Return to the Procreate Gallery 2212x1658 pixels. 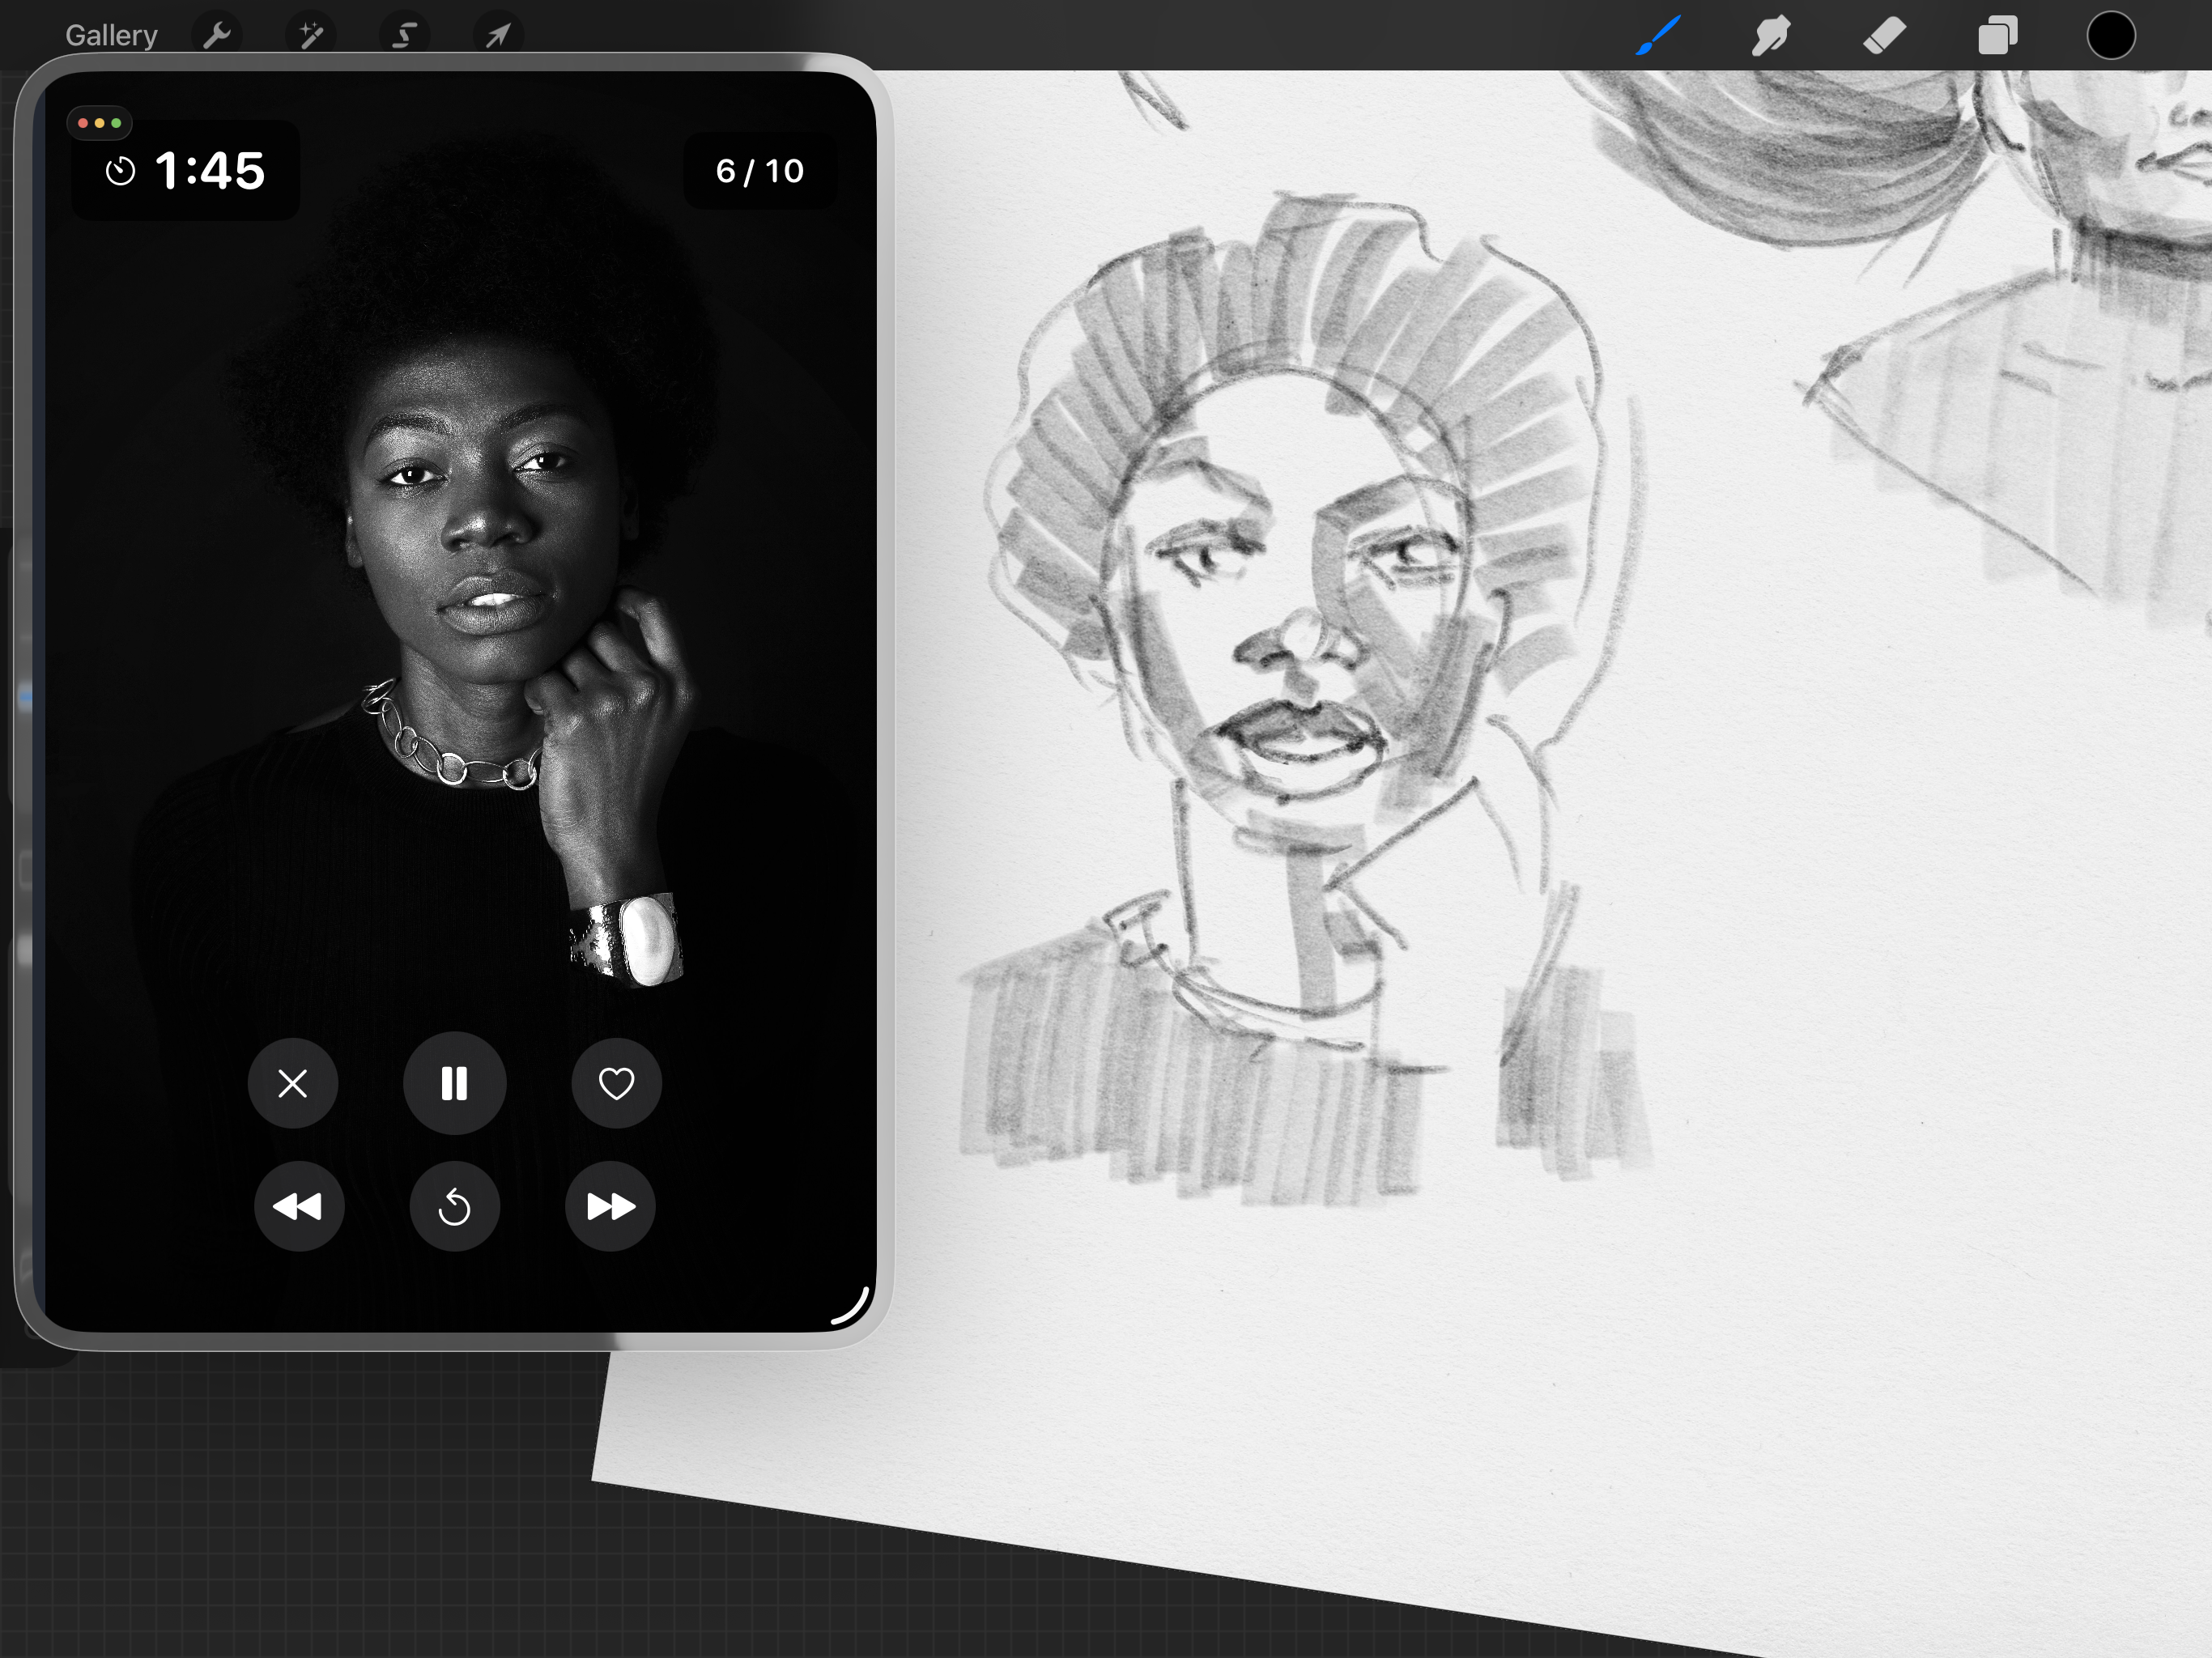(x=110, y=34)
